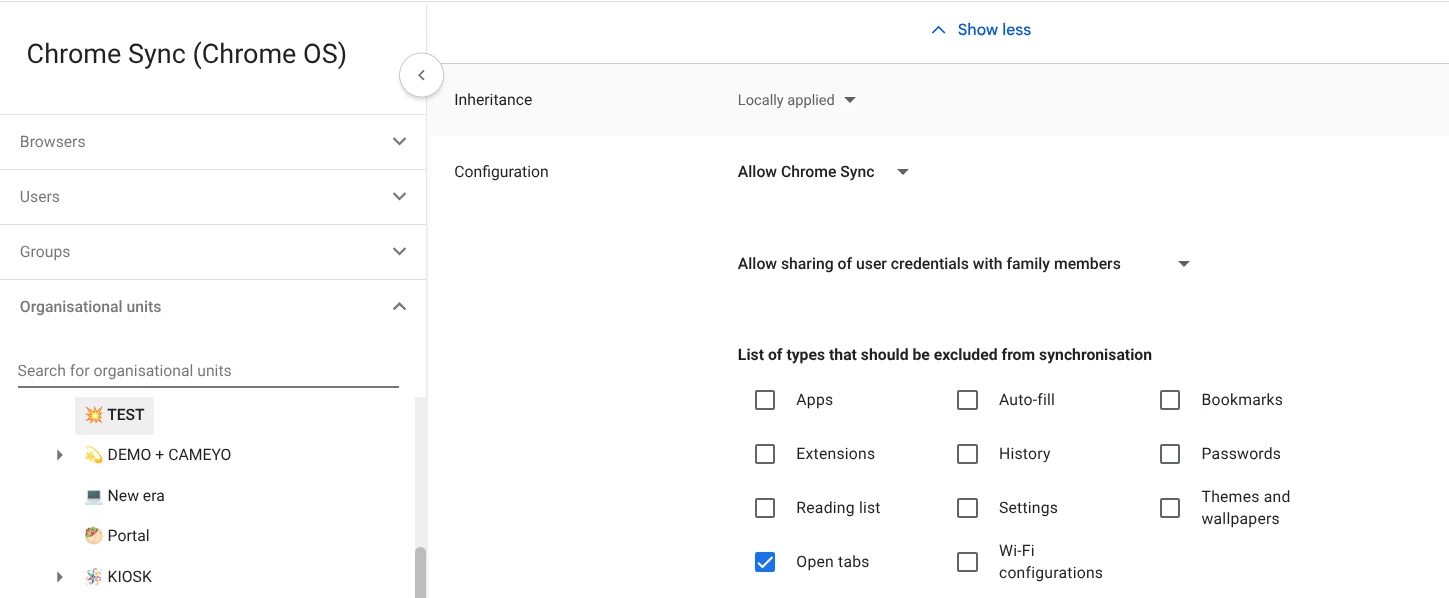The width and height of the screenshot is (1449, 598).
Task: Expand the KIOSK organisational unit arrow
Action: click(60, 577)
